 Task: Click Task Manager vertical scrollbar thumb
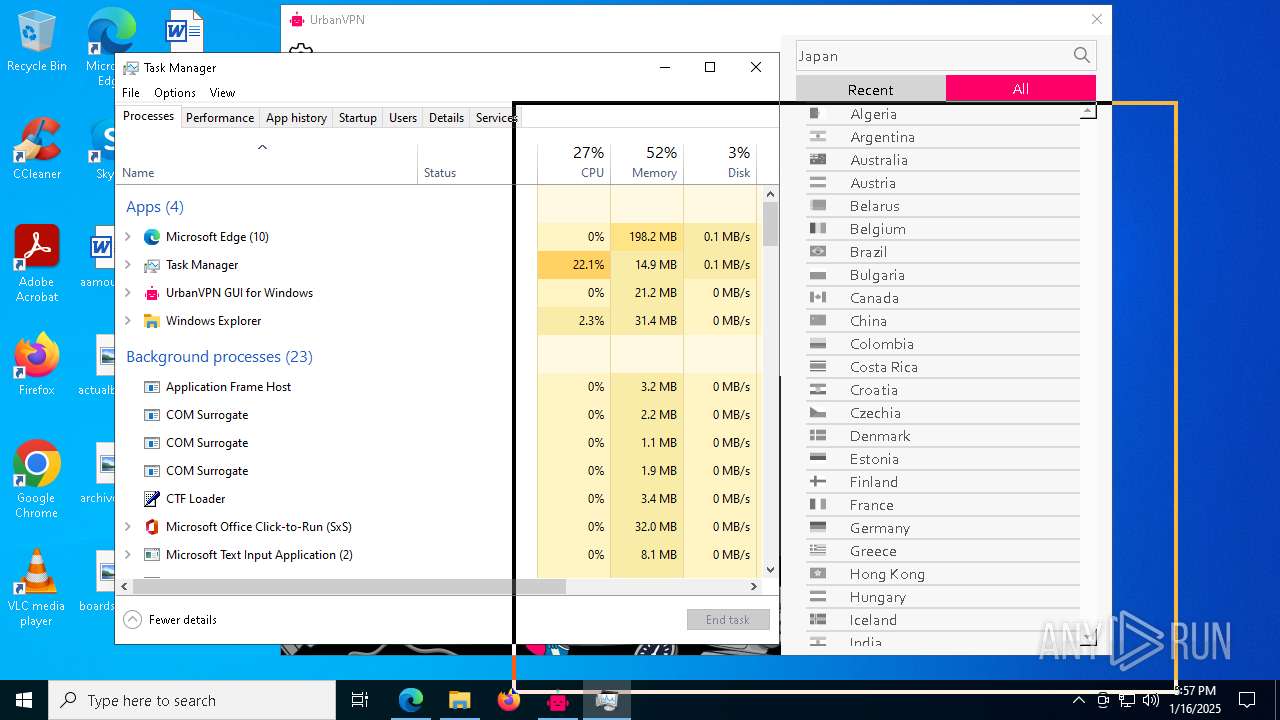(x=770, y=224)
